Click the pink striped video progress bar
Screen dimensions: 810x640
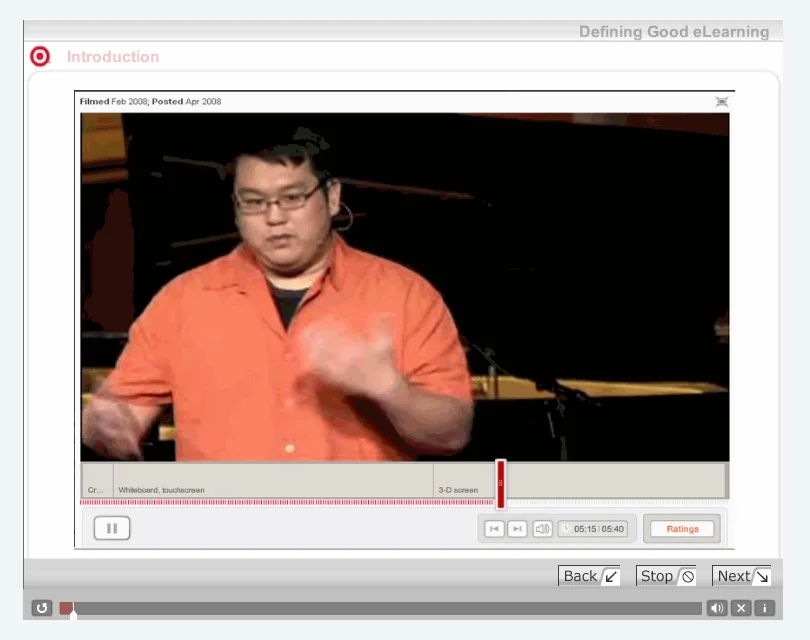[x=287, y=502]
